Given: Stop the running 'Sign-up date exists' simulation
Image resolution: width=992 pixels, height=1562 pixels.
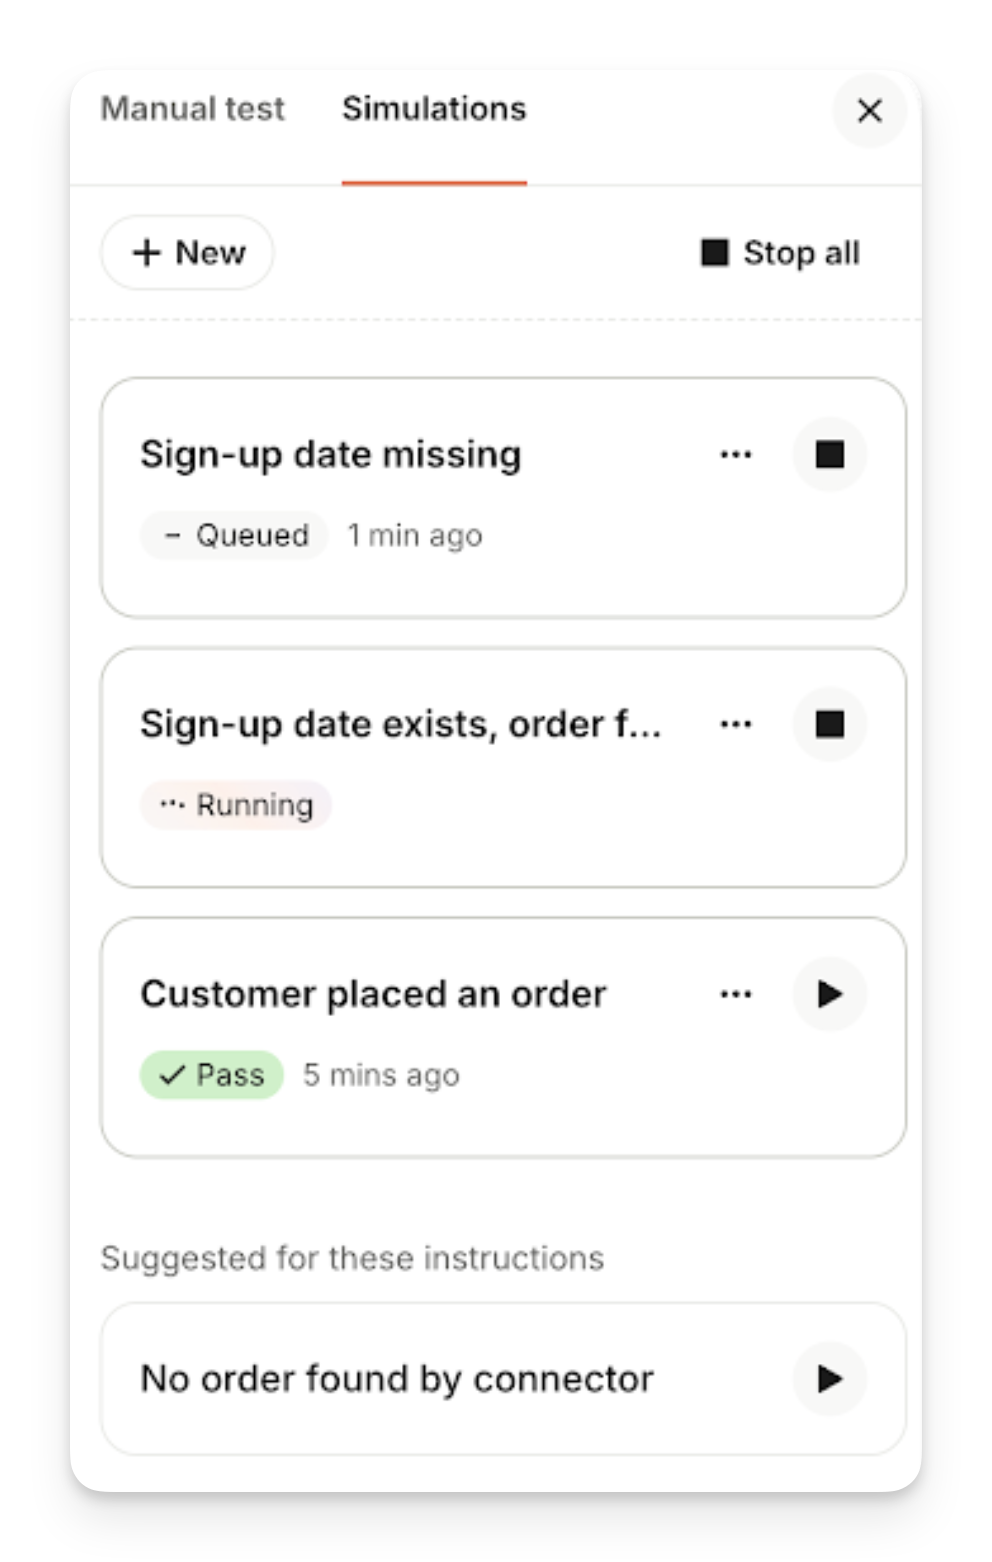Looking at the screenshot, I should tap(829, 724).
